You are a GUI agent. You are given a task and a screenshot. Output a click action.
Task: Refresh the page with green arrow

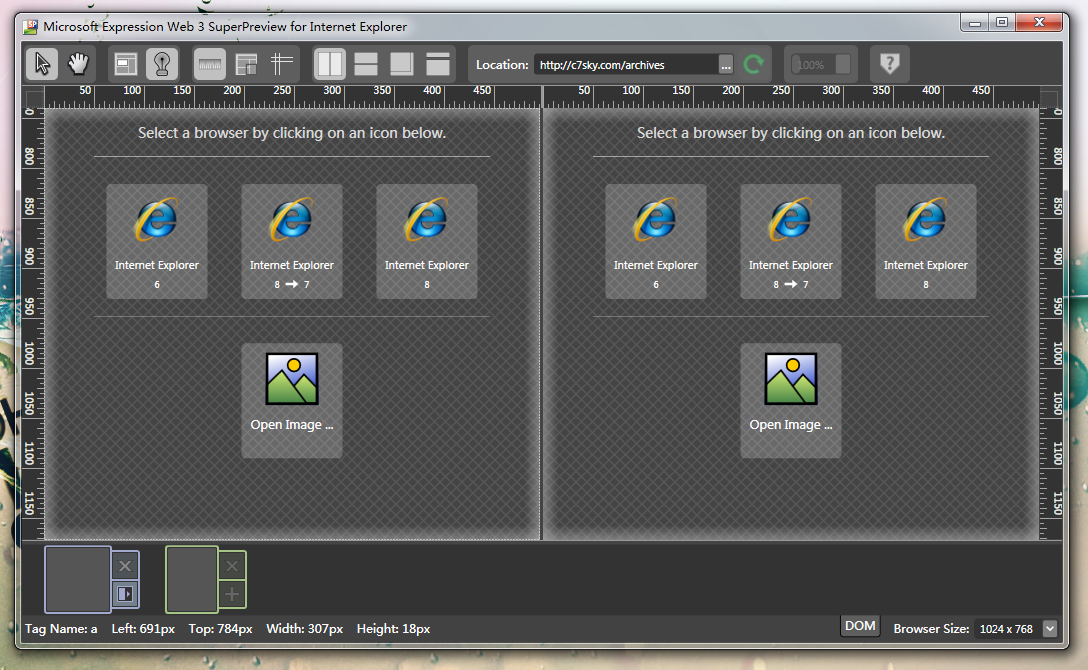(x=754, y=65)
